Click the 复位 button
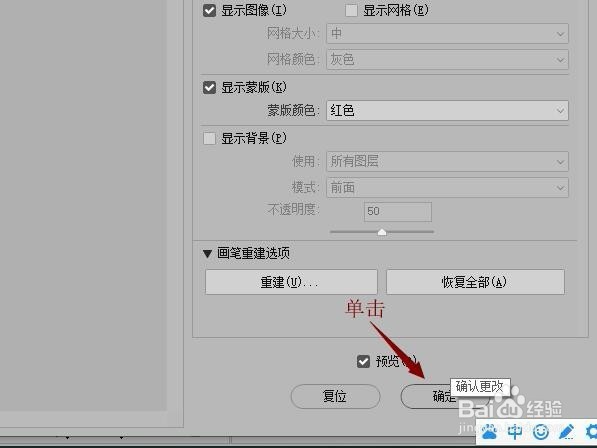 click(335, 396)
